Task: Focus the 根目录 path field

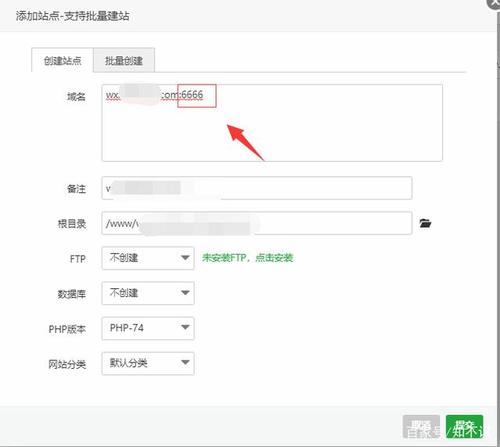Action: click(257, 223)
